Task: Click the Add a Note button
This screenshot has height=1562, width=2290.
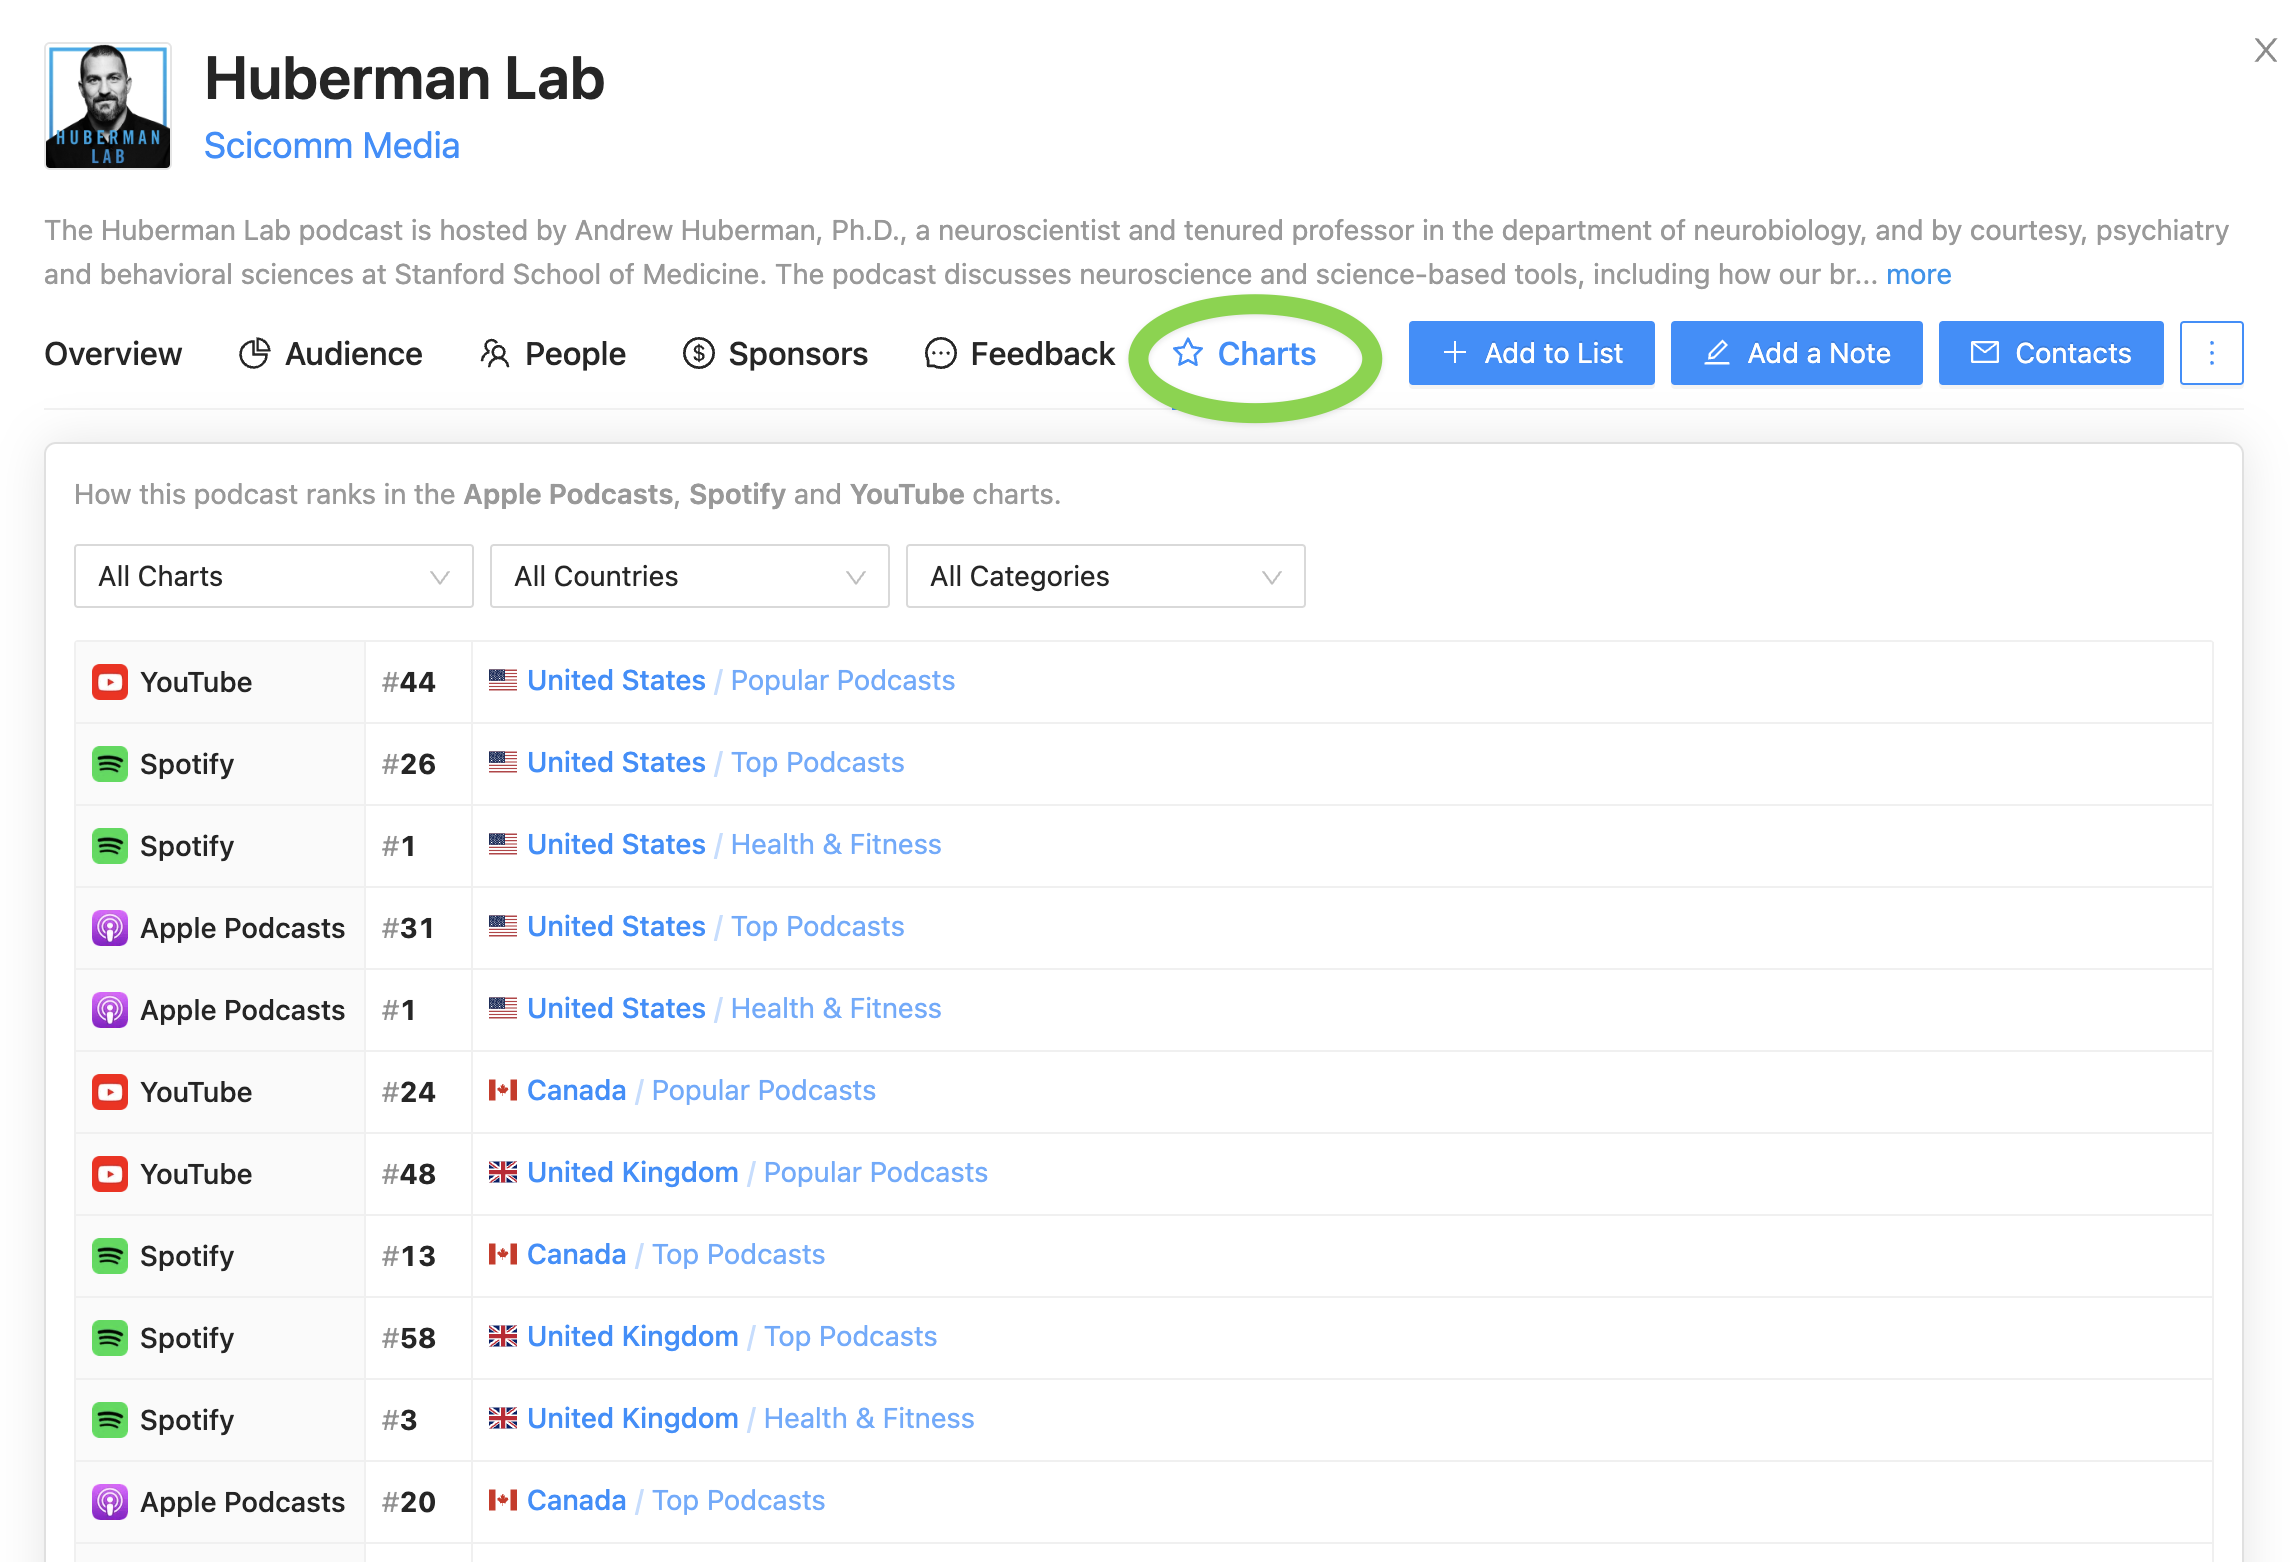Action: pyautogui.click(x=1796, y=353)
